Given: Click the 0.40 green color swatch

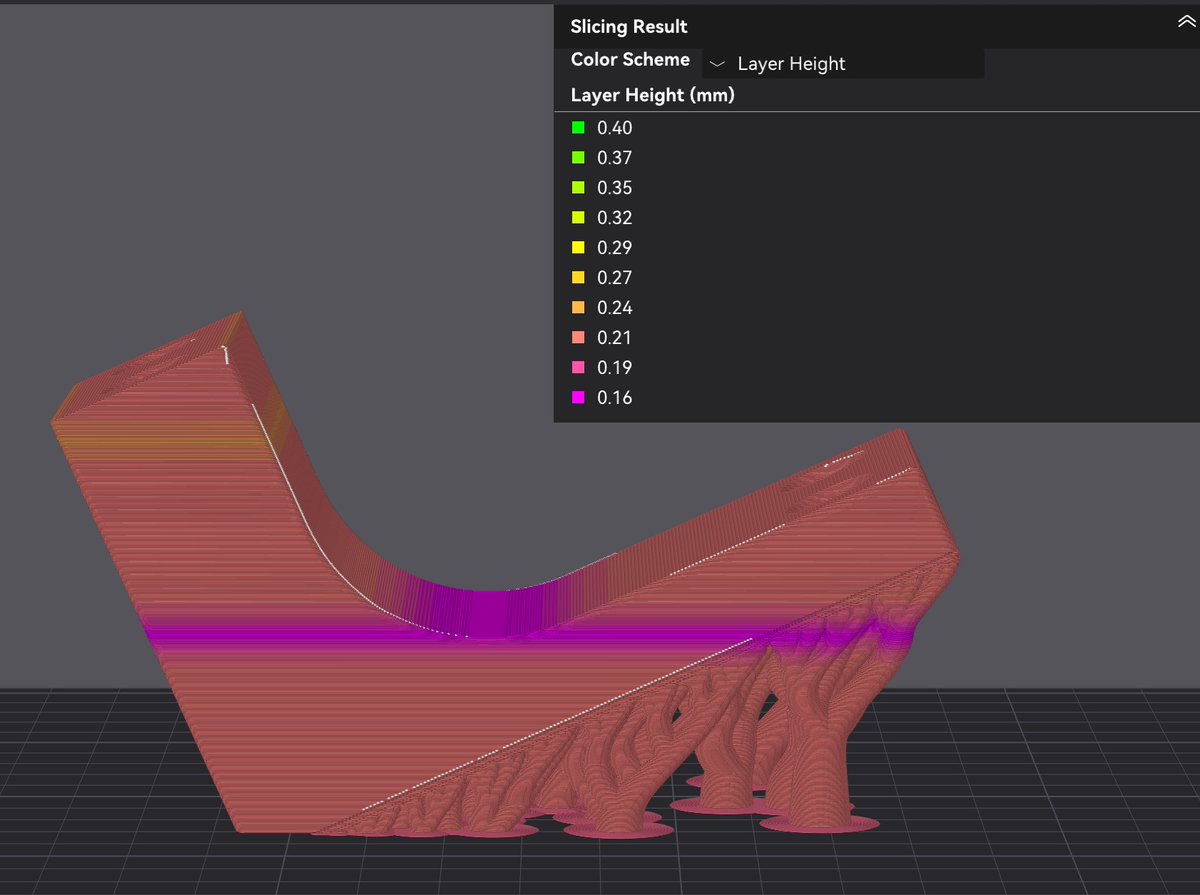Looking at the screenshot, I should (578, 127).
